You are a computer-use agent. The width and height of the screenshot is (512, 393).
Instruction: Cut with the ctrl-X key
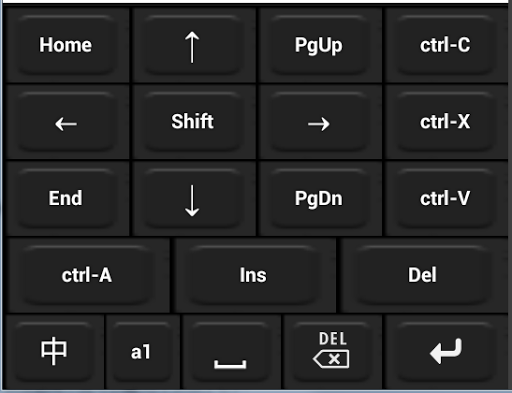[x=446, y=122]
